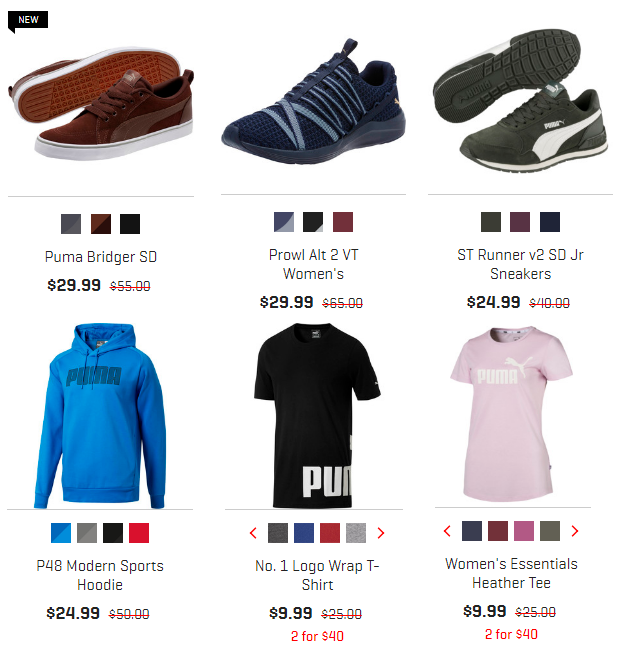Select blue swatch for No. 1 Logo Wrap T-Shirt
Viewport: 625px width, 658px height.
[x=304, y=533]
